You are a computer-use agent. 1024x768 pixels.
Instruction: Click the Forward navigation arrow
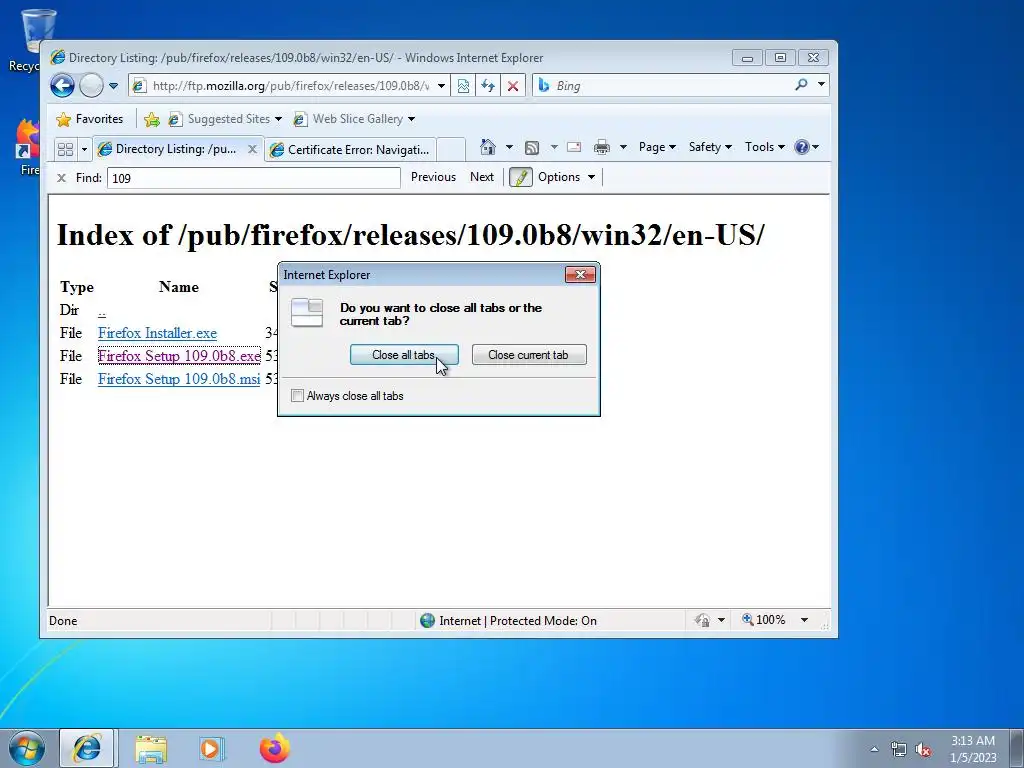tap(91, 86)
